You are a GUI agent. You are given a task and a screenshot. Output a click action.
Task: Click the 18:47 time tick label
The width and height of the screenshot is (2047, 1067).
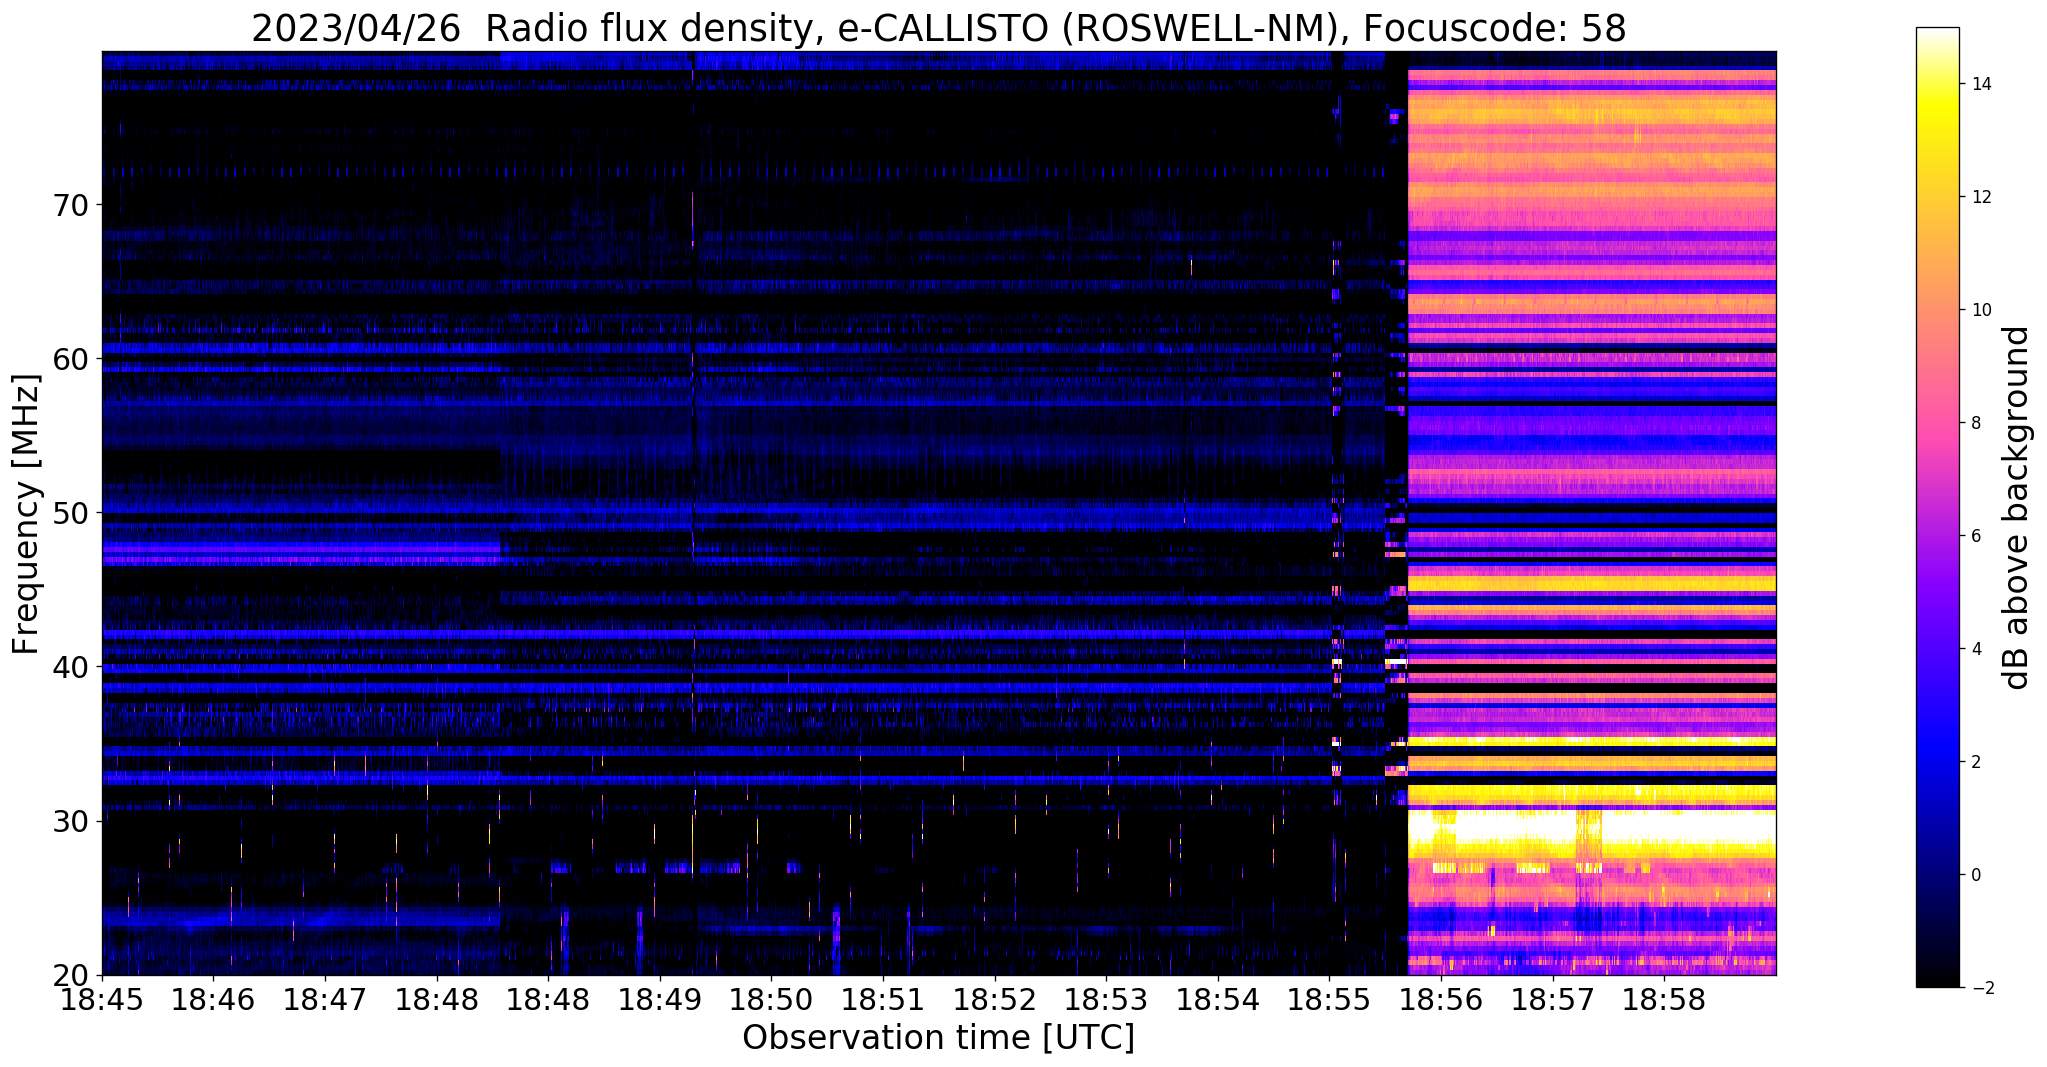pos(325,1001)
